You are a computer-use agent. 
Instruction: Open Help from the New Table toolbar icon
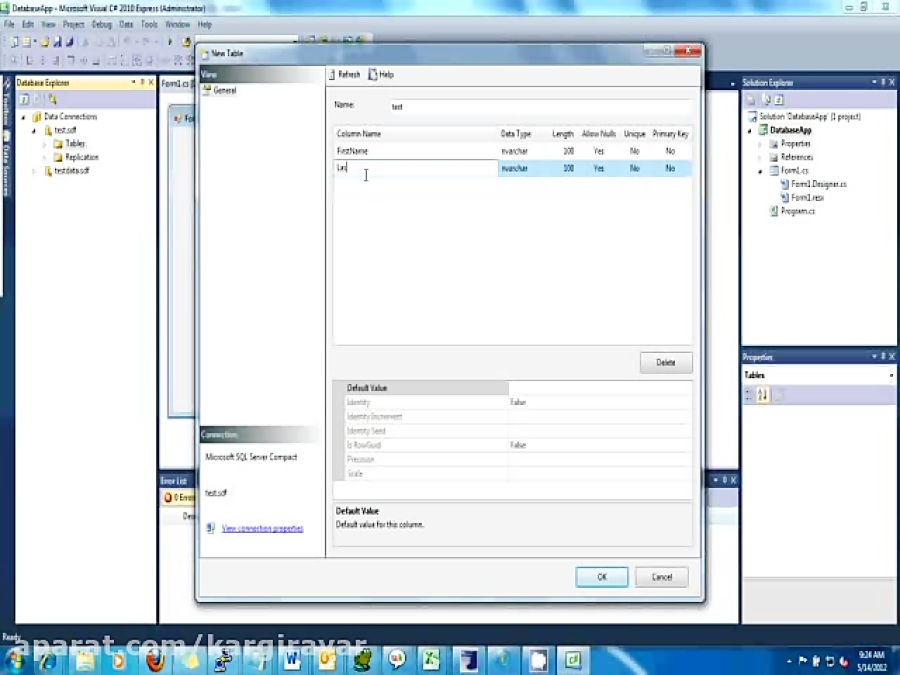[x=375, y=74]
